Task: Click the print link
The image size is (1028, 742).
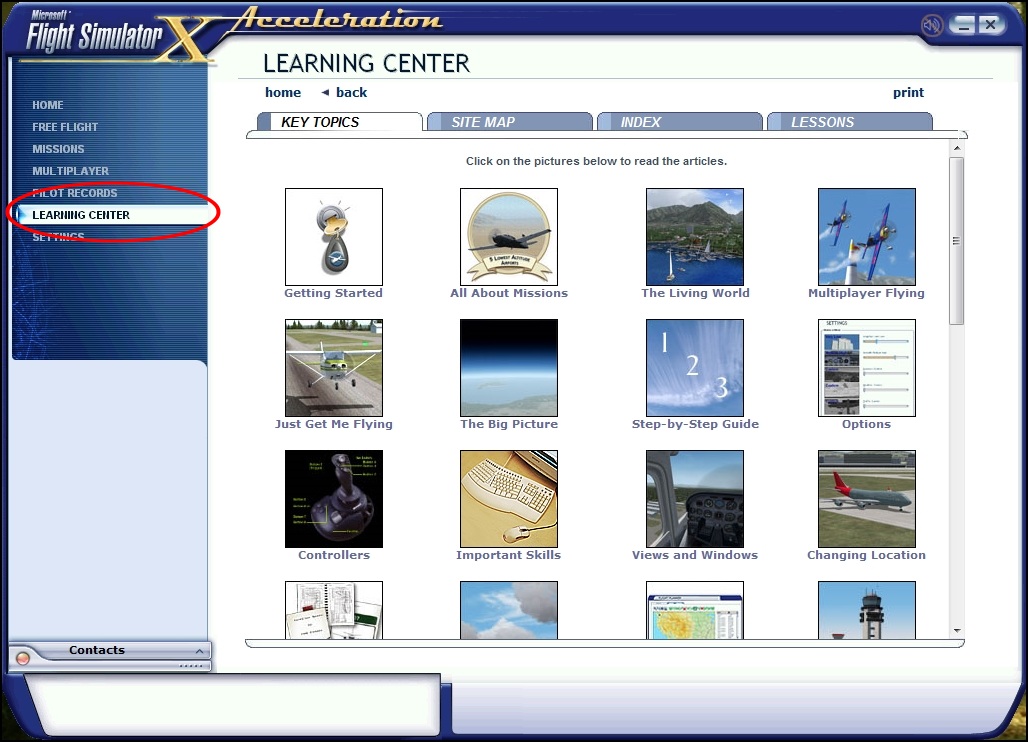Action: pos(908,92)
